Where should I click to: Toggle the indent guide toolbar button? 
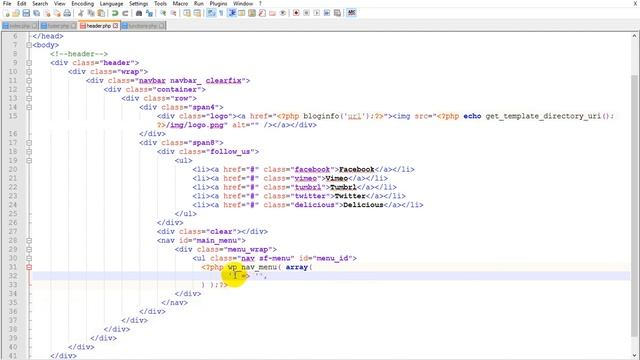click(231, 13)
